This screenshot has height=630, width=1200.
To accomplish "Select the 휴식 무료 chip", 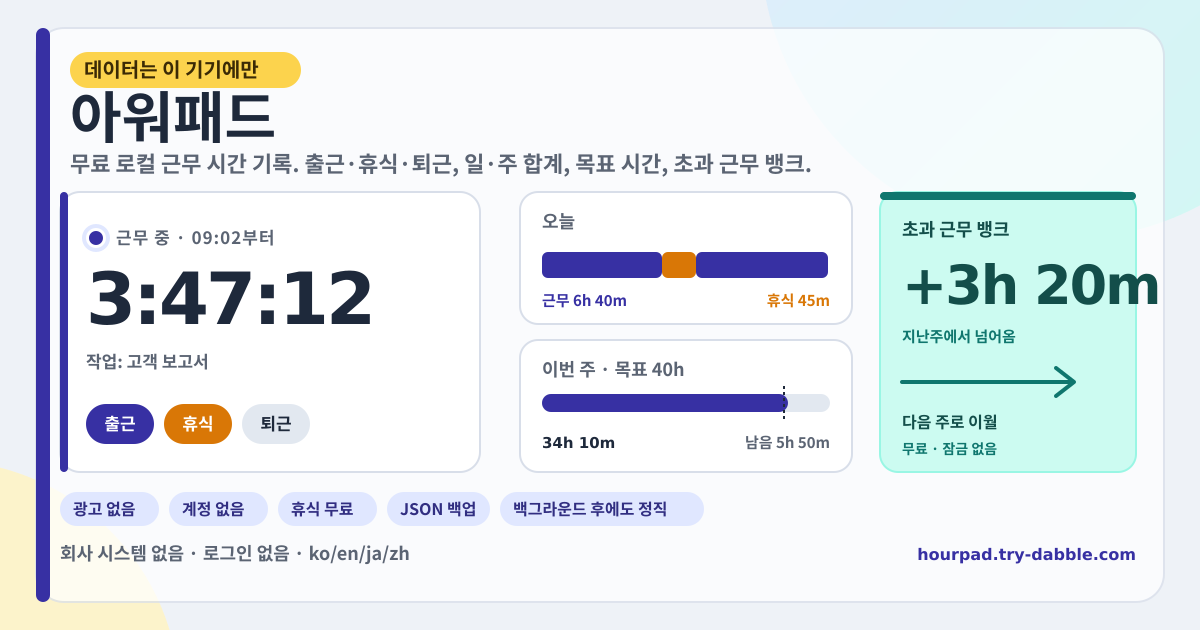I will point(328,509).
